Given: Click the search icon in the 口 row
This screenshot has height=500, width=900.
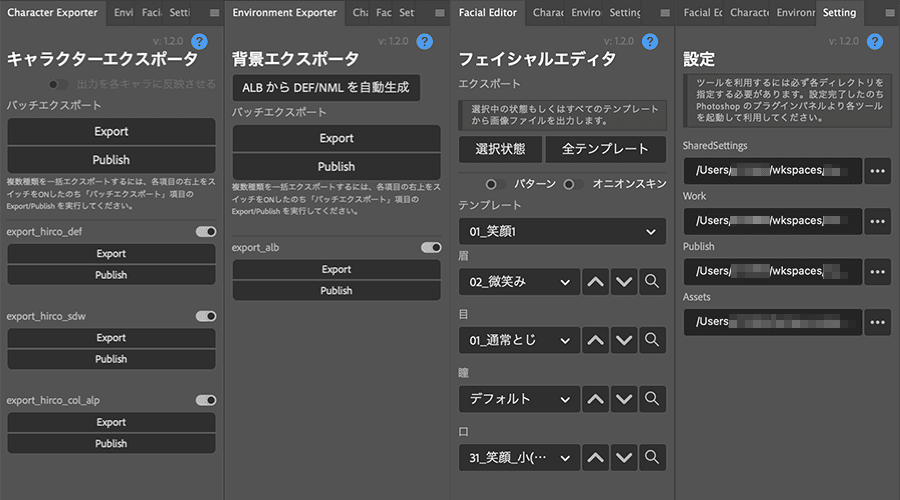Looking at the screenshot, I should pyautogui.click(x=653, y=458).
